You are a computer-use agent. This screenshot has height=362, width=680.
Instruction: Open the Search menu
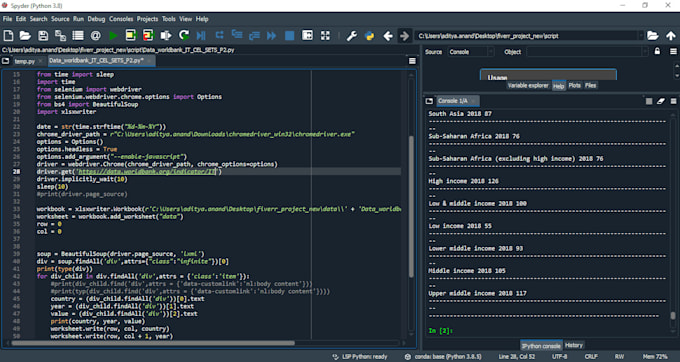point(39,19)
